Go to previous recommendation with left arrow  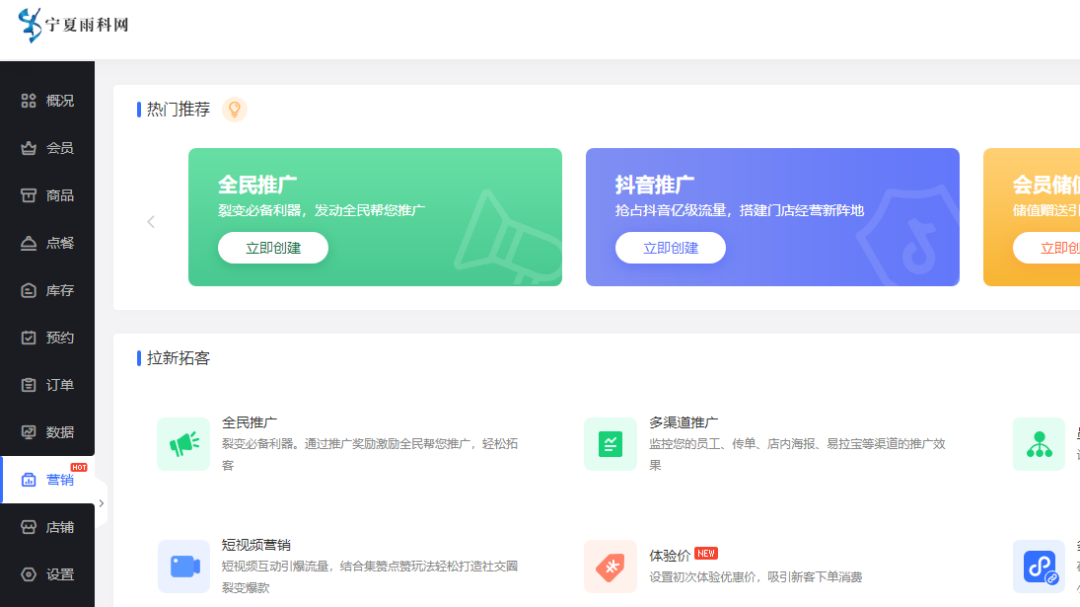pyautogui.click(x=151, y=222)
